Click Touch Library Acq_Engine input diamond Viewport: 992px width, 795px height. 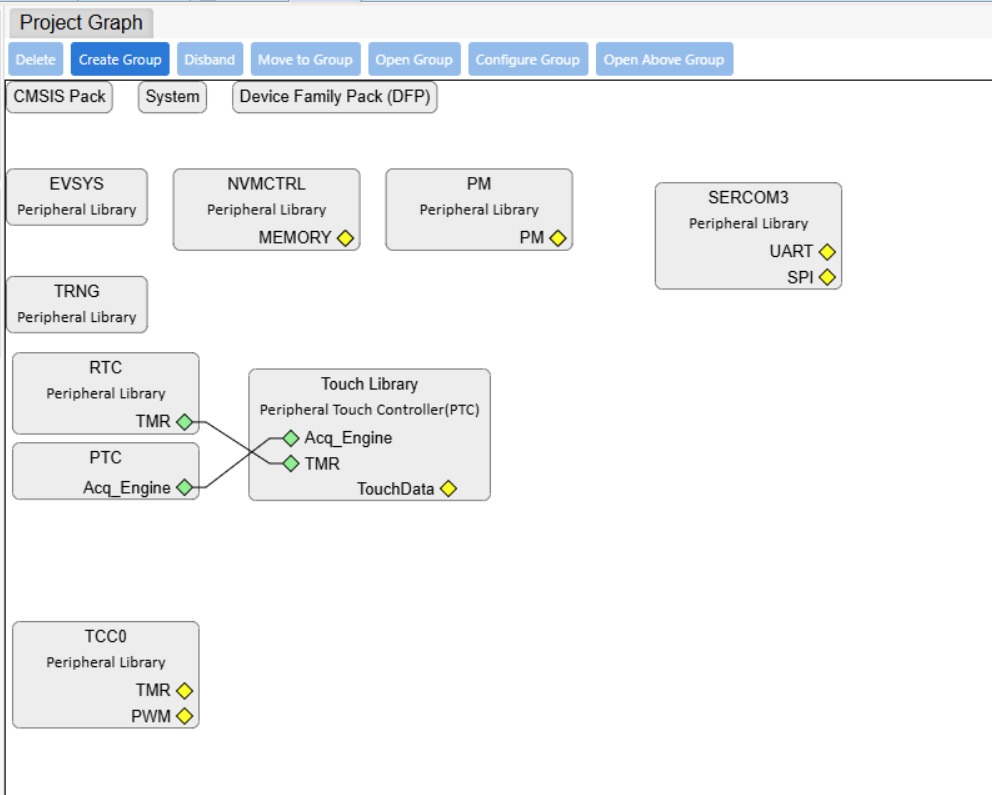point(291,438)
